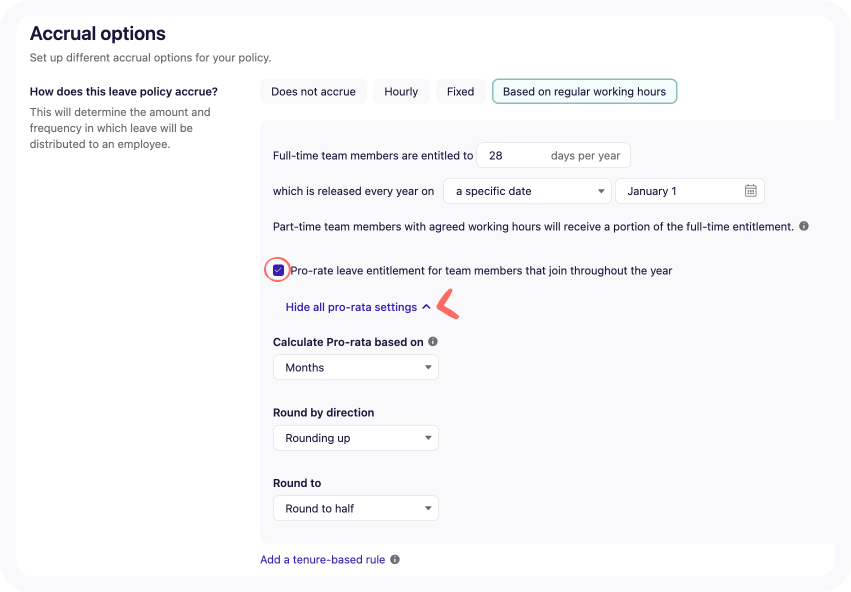The height and width of the screenshot is (592, 851).
Task: Select the Hourly accrual option
Action: (401, 92)
